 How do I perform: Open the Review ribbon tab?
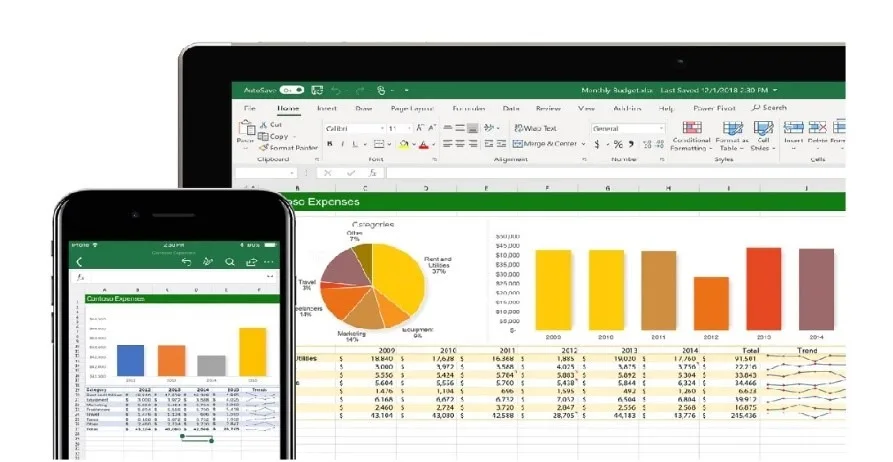click(x=548, y=108)
